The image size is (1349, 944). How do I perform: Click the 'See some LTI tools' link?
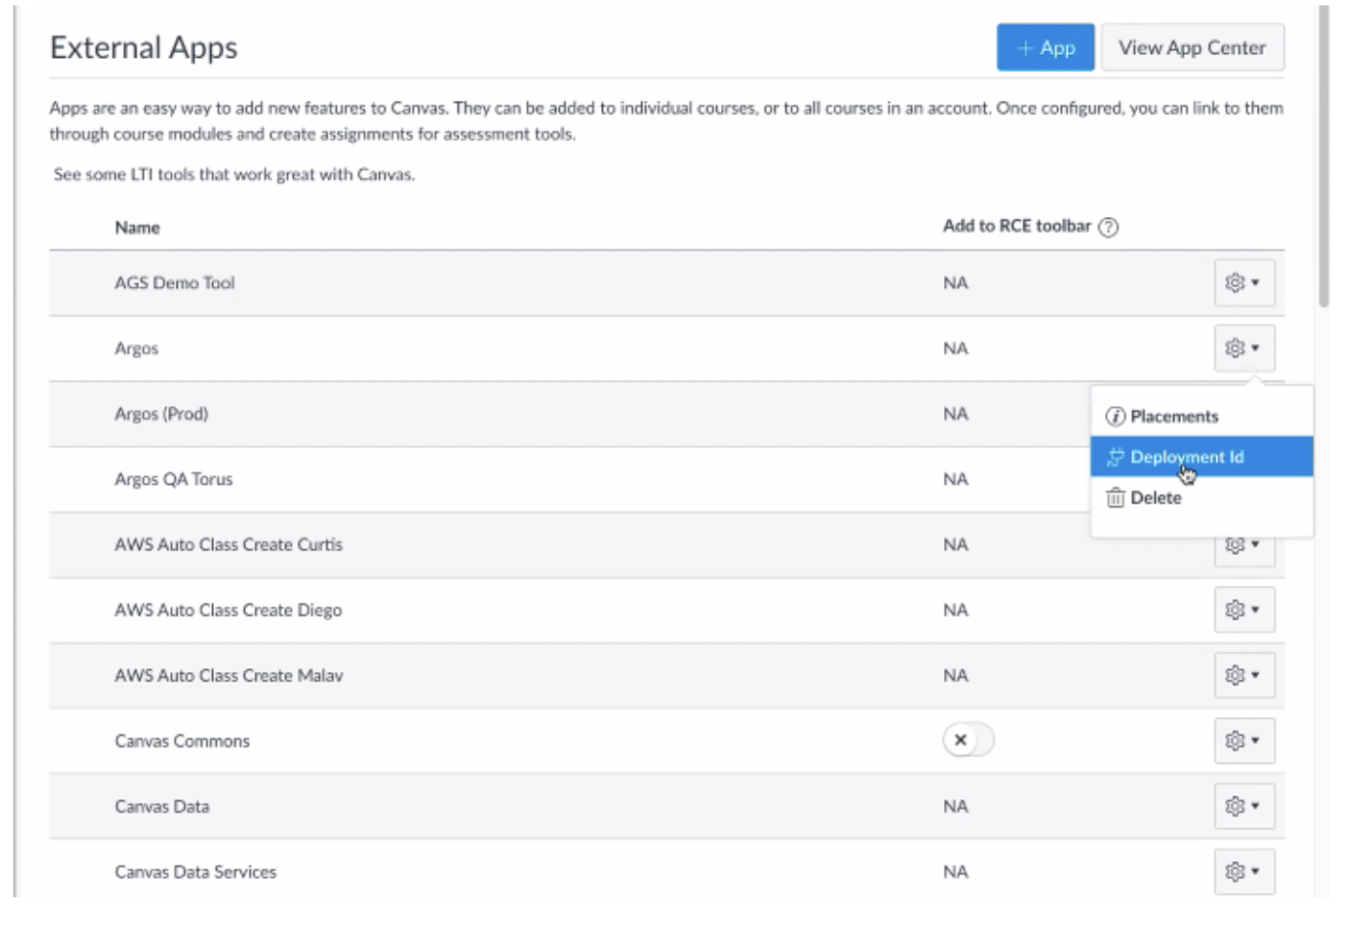pos(234,174)
